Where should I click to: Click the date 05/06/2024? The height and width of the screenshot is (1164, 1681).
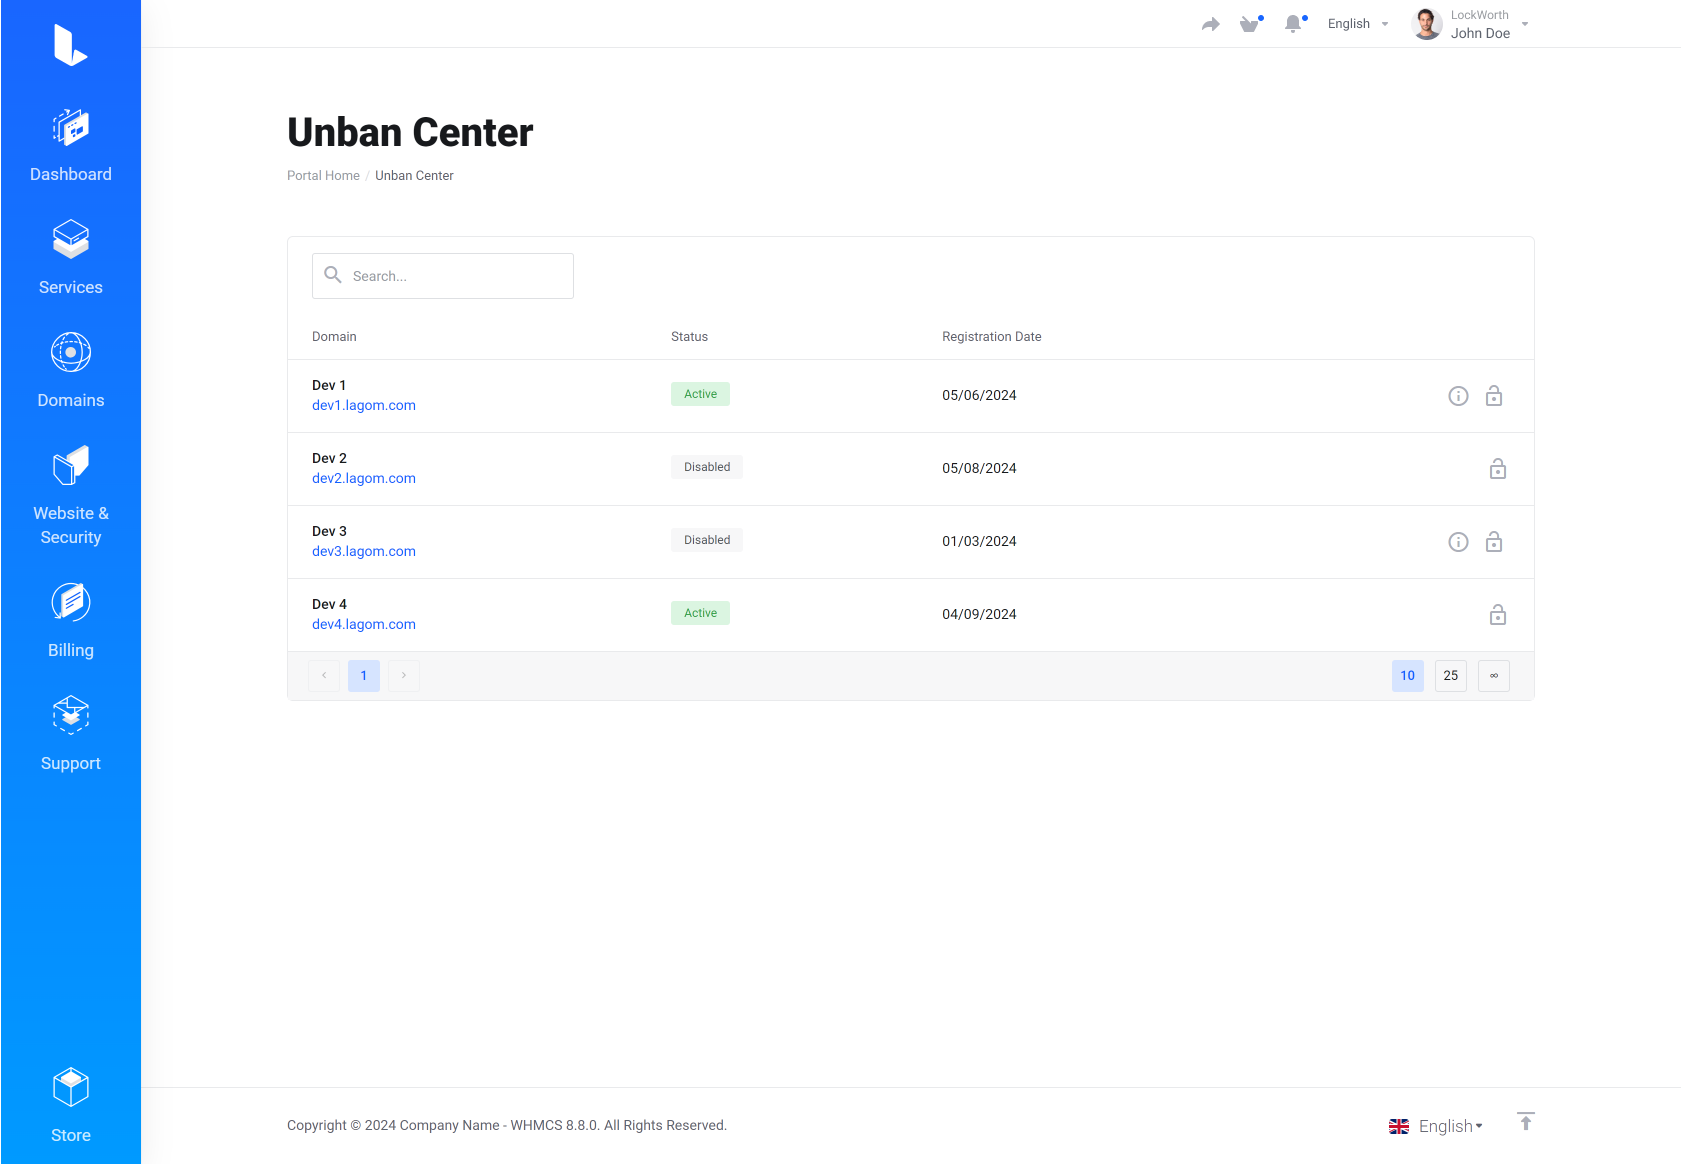(979, 395)
